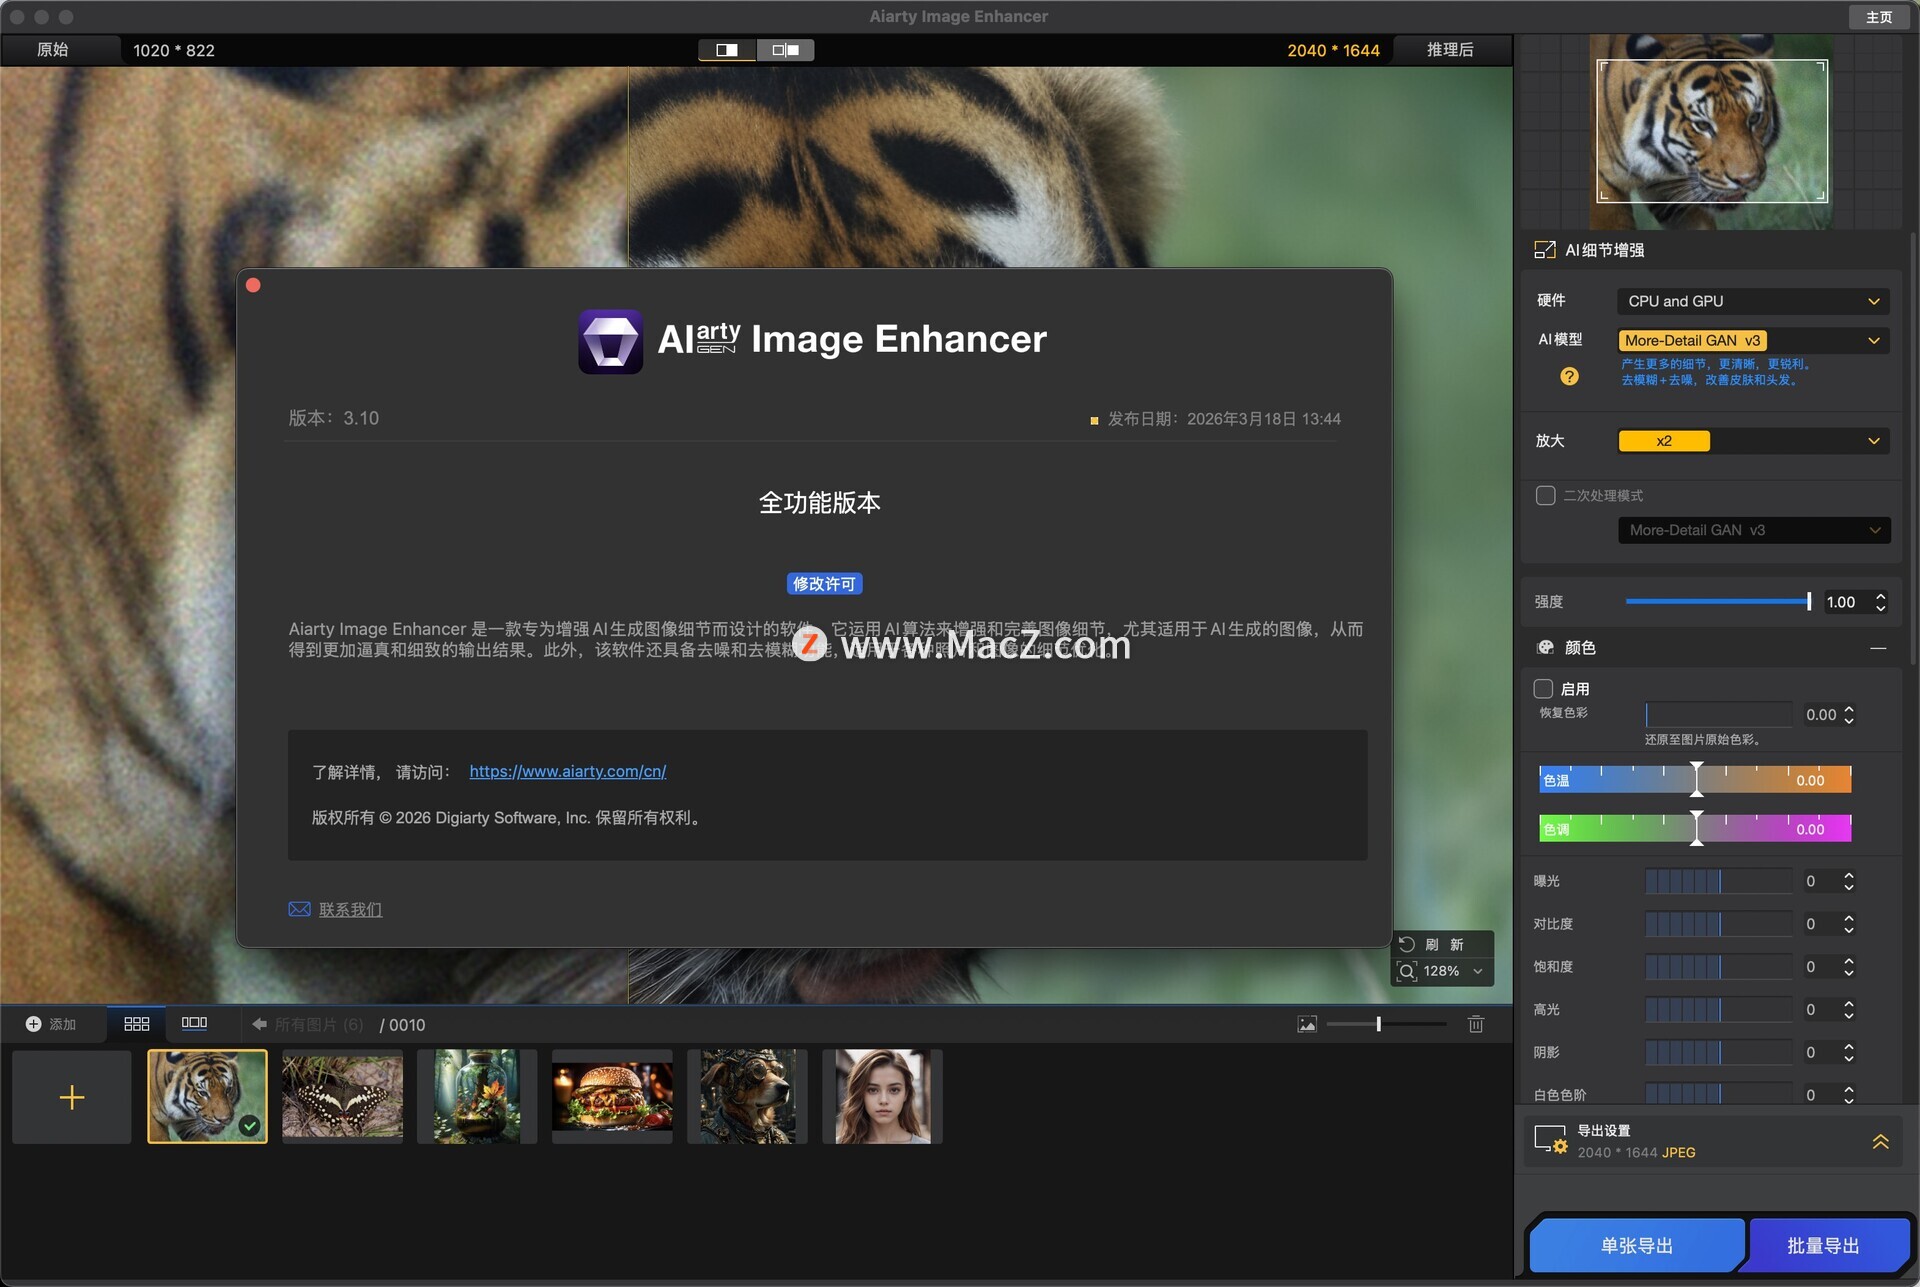The image size is (1920, 1287).
Task: Click the trash icon to delete image
Action: (1475, 1024)
